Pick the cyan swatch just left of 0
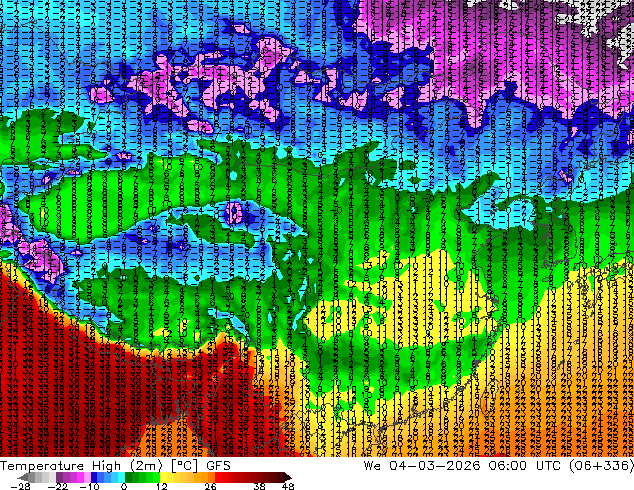This screenshot has height=490, width=634. 121,477
